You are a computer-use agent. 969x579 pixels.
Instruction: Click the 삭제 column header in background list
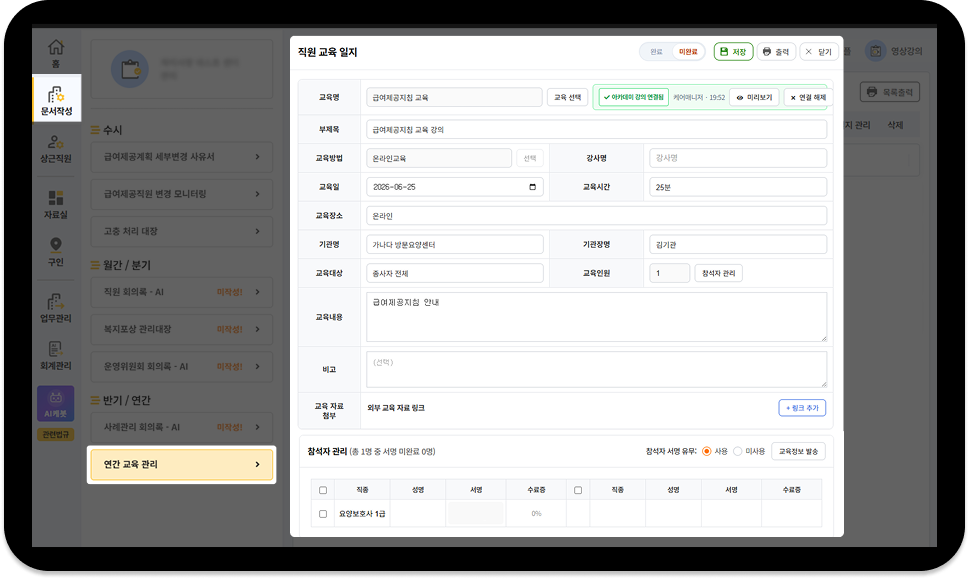point(895,125)
